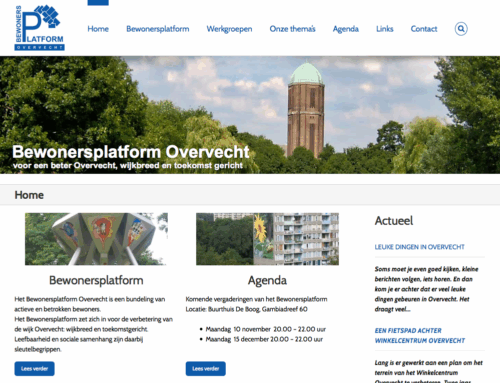Click 'Komende vergaderingen van het Bewonersplatform' text
500x383 pixels.
256,299
